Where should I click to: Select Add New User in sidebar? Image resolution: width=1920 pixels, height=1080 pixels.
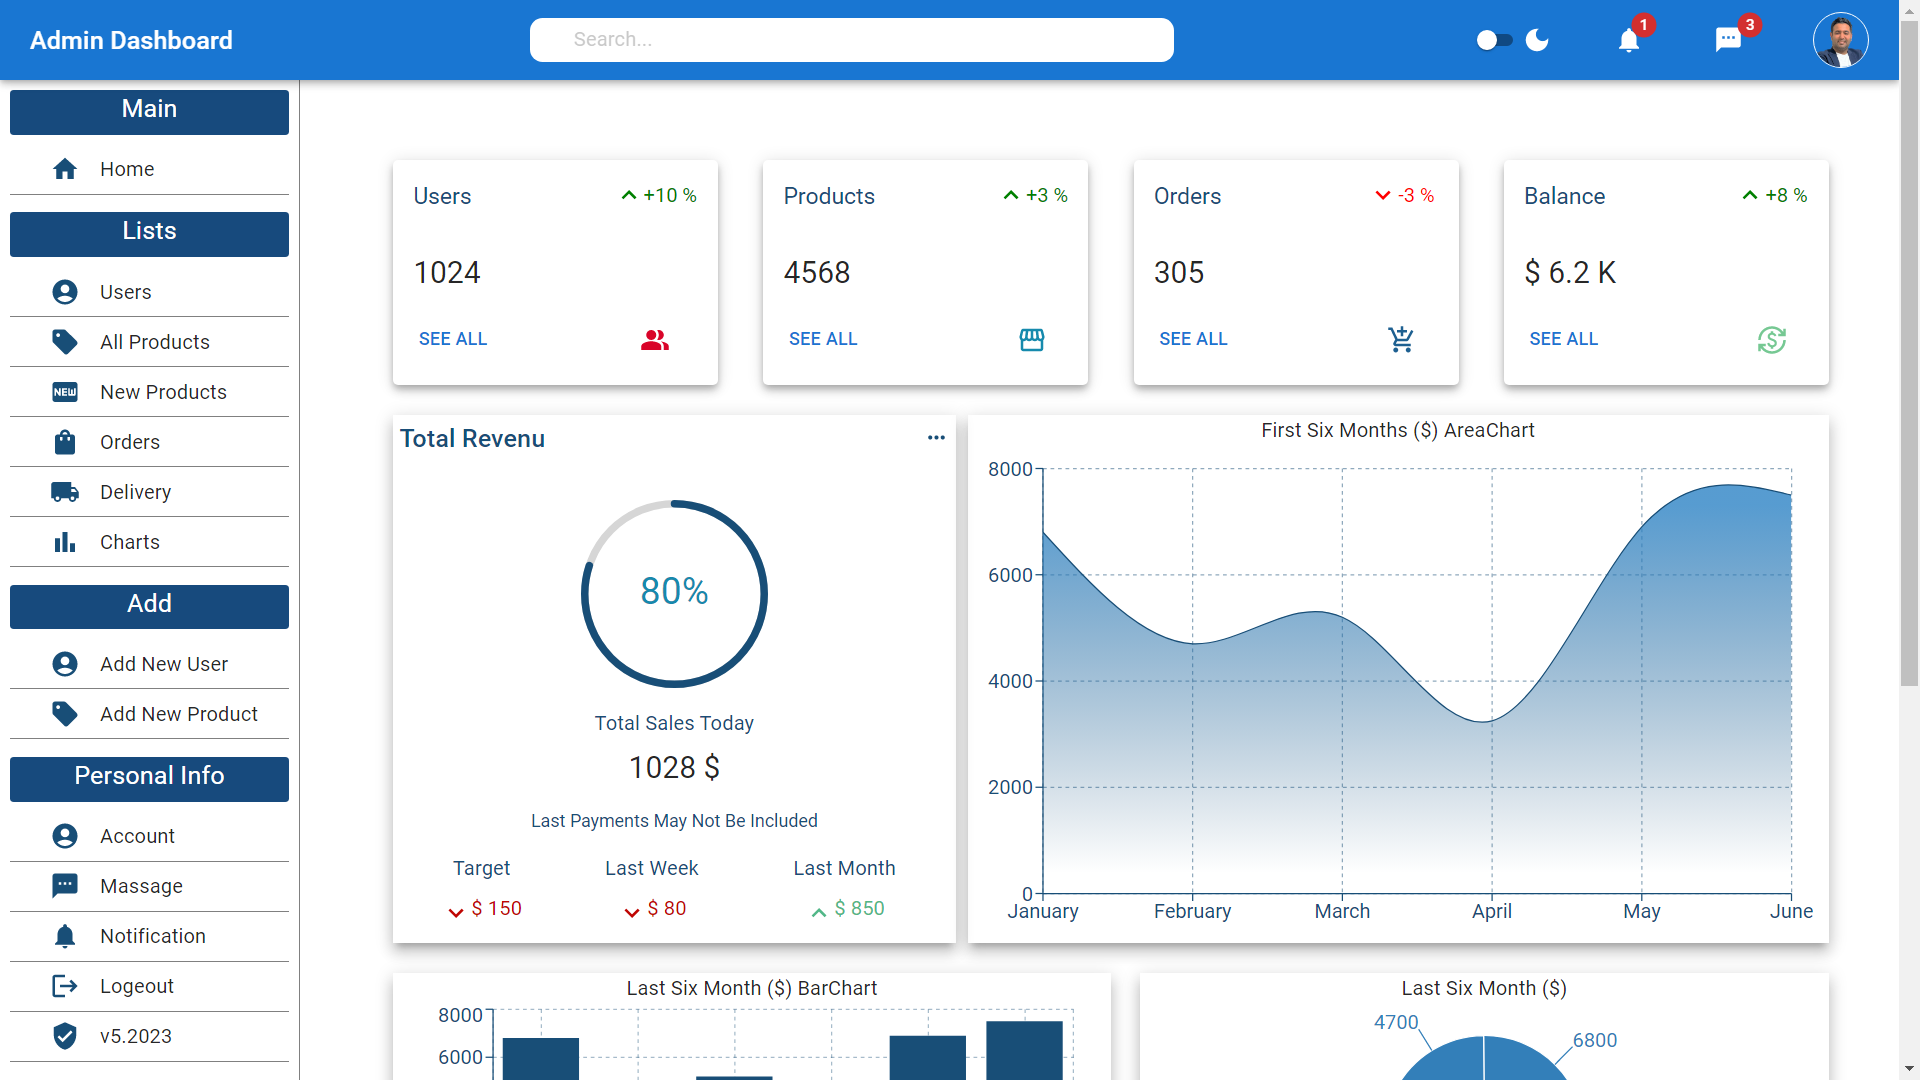pos(163,664)
